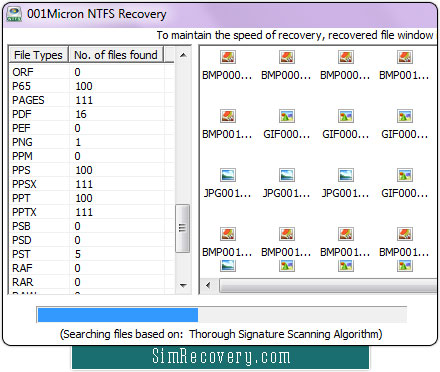This screenshot has width=440, height=372.
Task: Select the first GIF000 icon in second row
Action: [287, 116]
